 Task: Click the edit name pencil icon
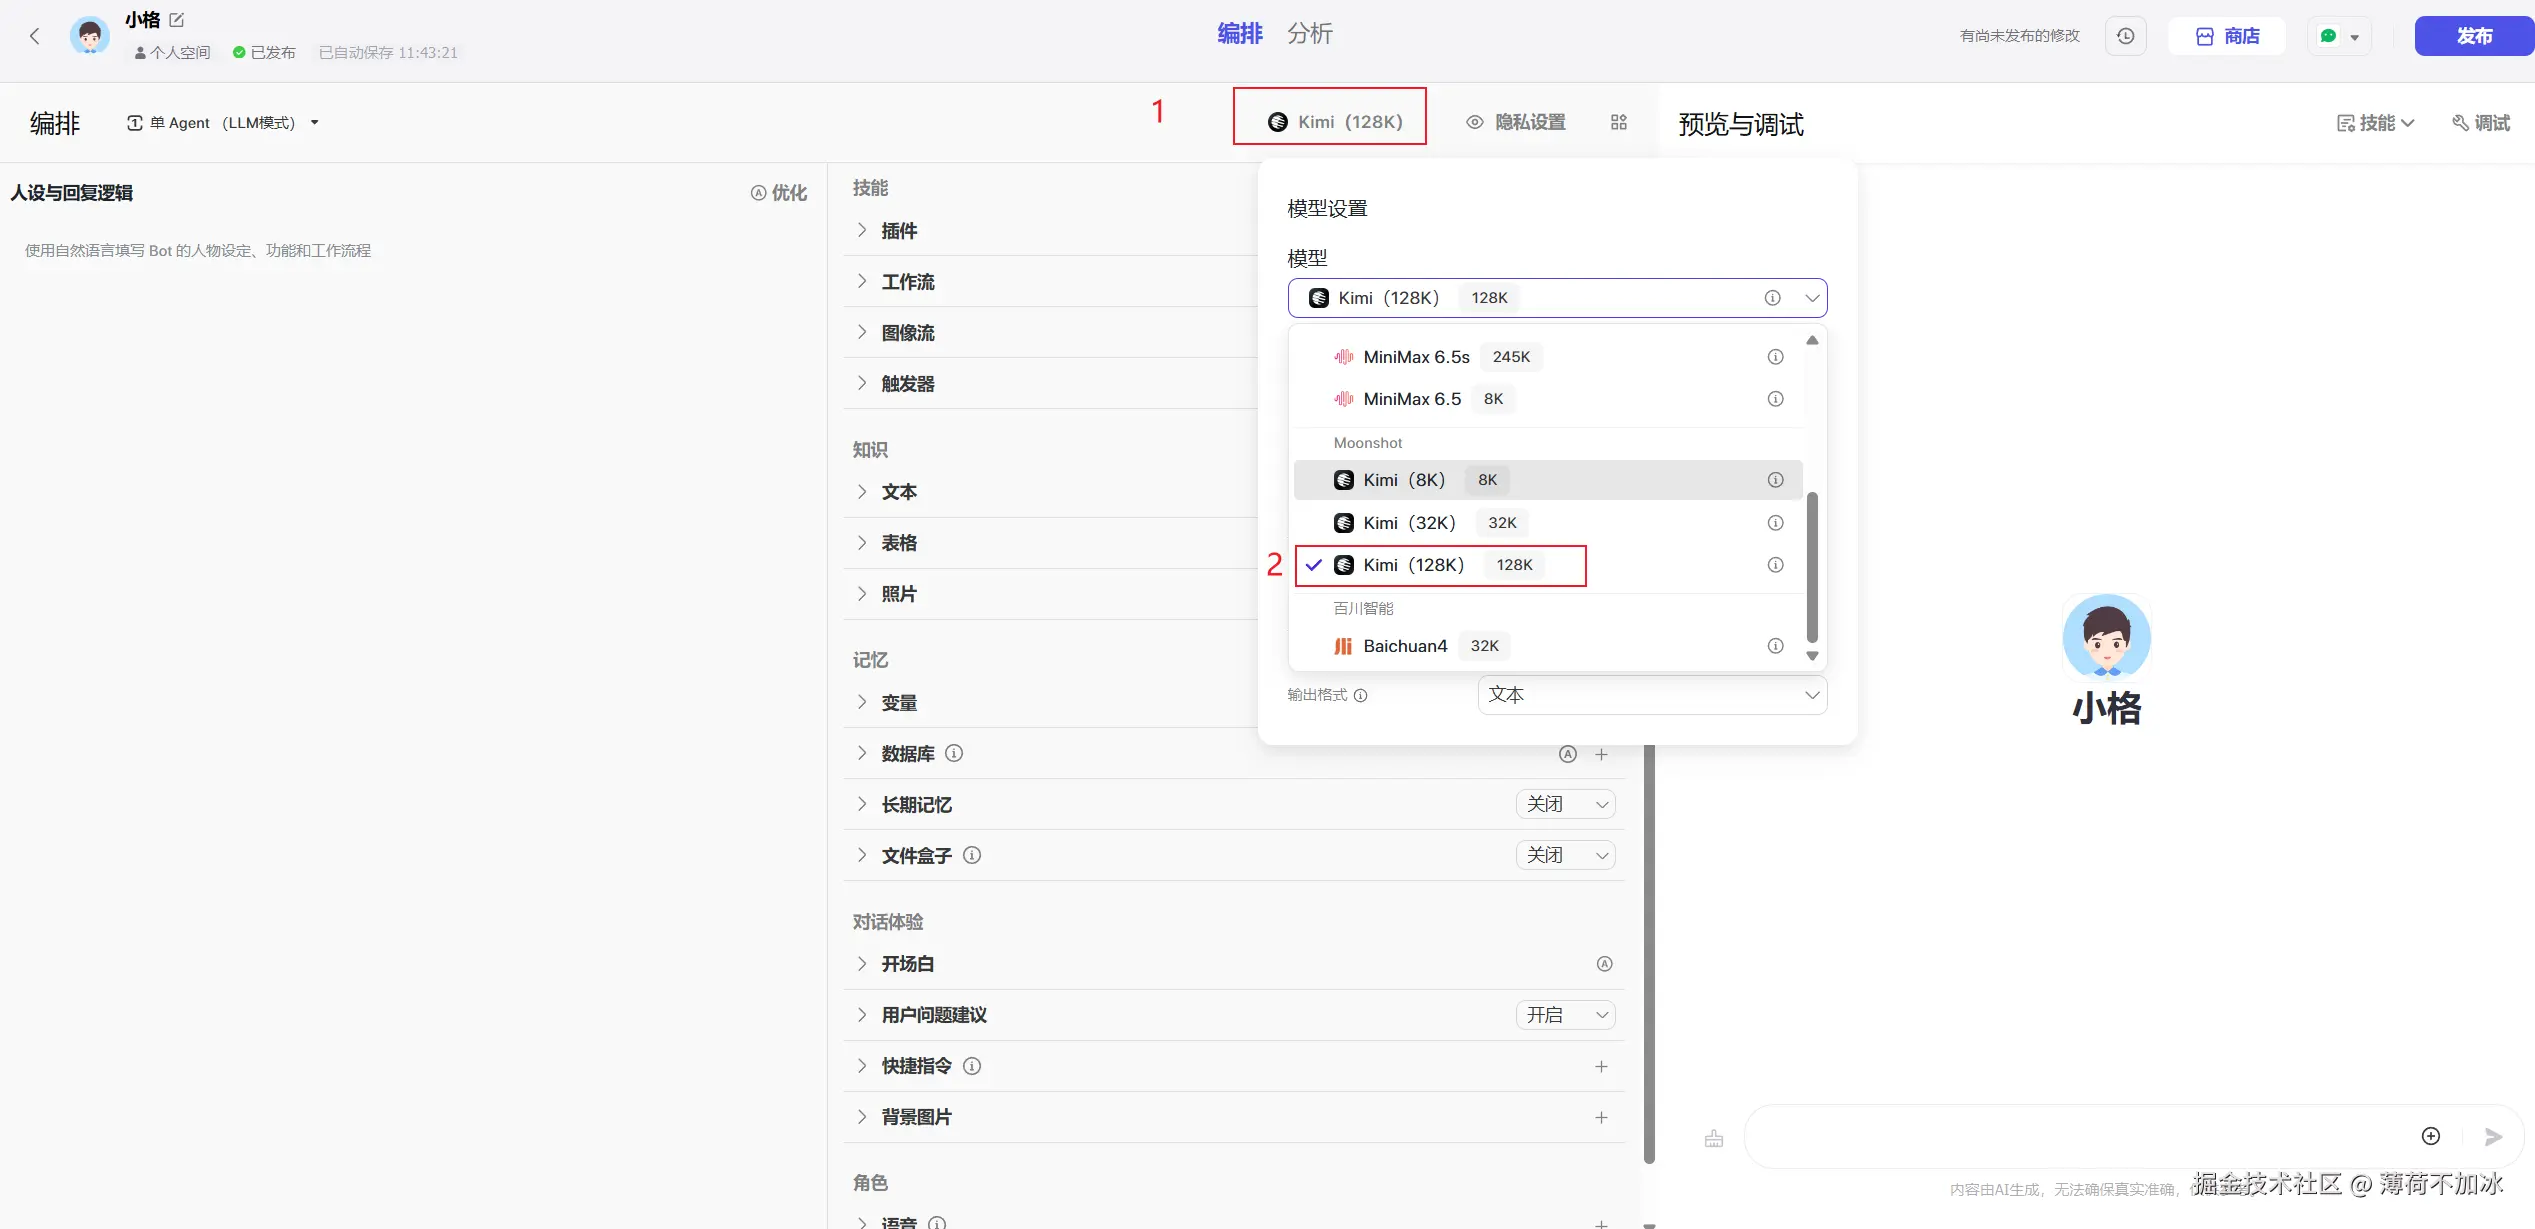[177, 20]
